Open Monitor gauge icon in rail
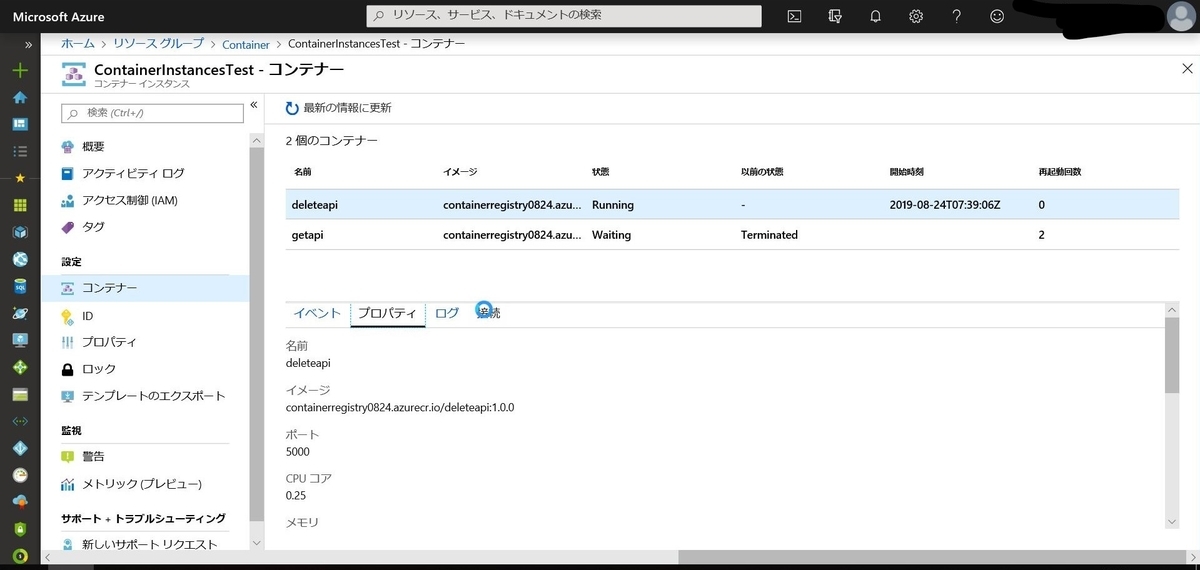 [x=19, y=475]
